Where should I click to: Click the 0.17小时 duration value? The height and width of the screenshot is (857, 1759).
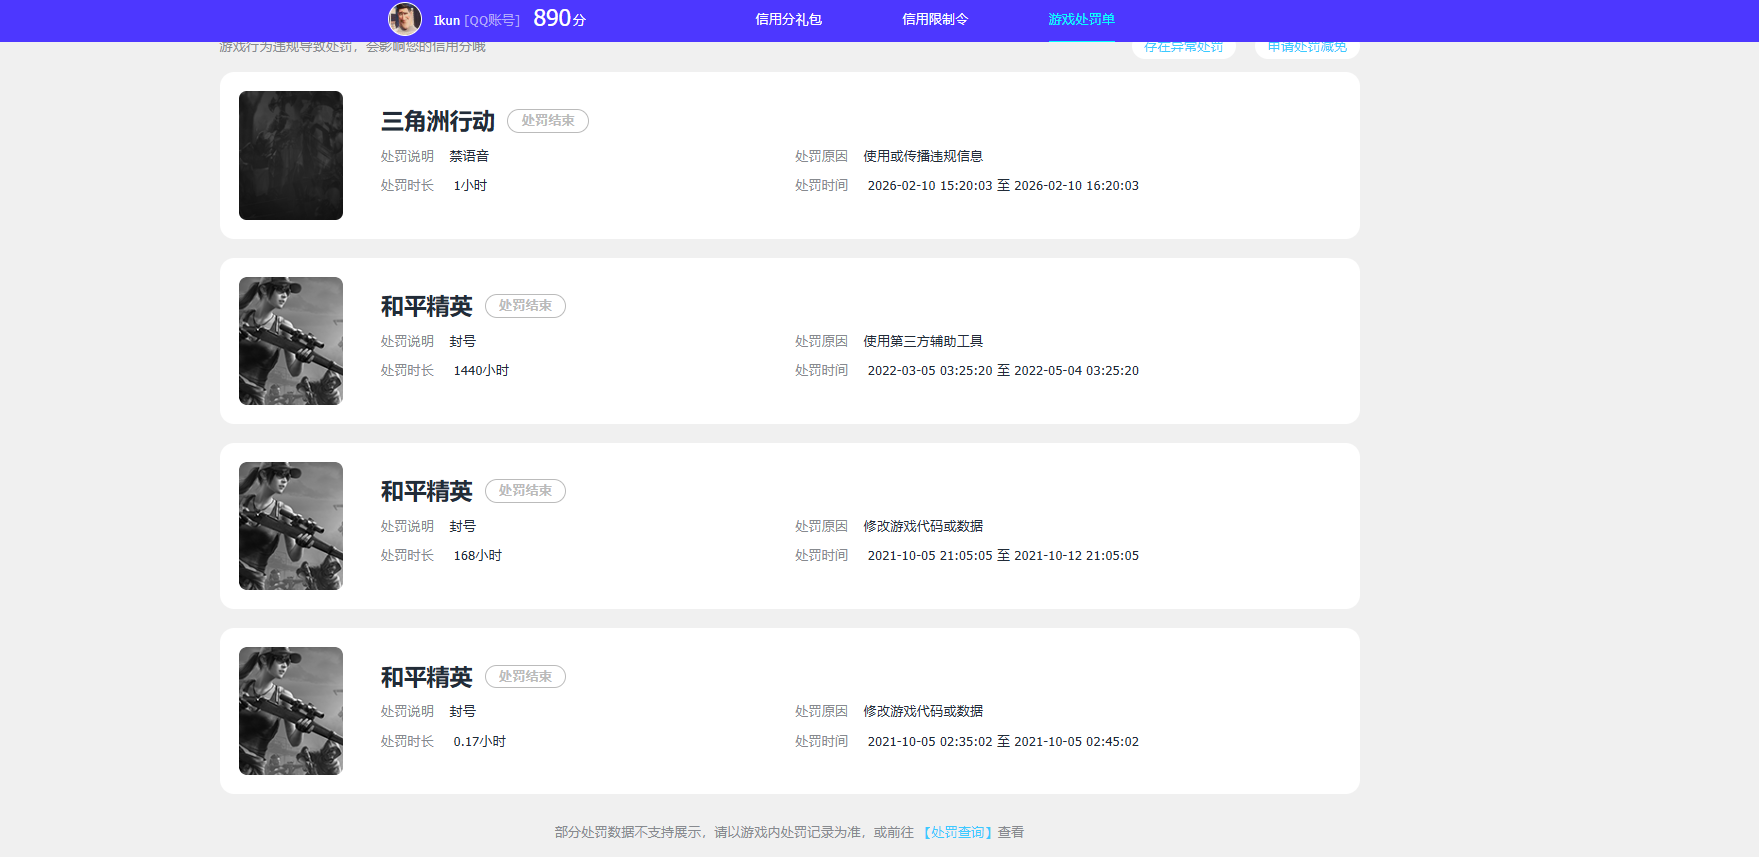coord(479,741)
